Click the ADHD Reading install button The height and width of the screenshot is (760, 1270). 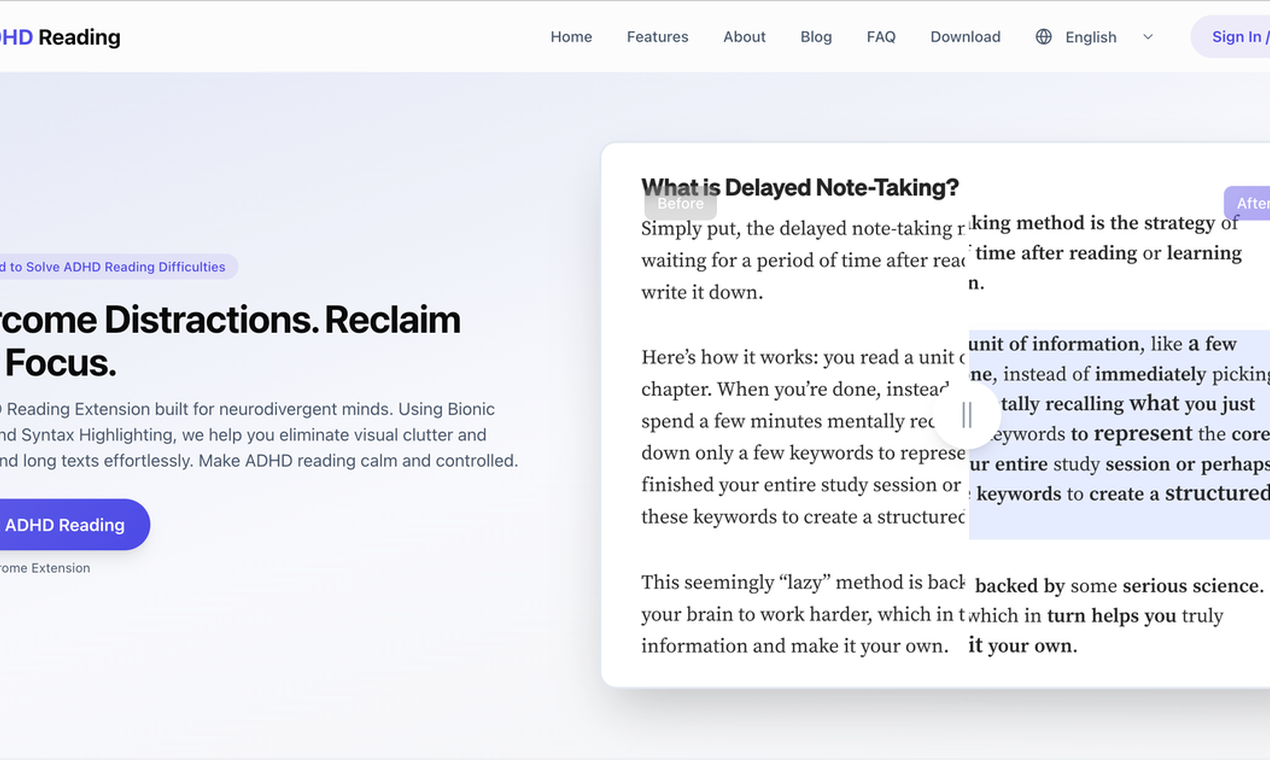(73, 525)
